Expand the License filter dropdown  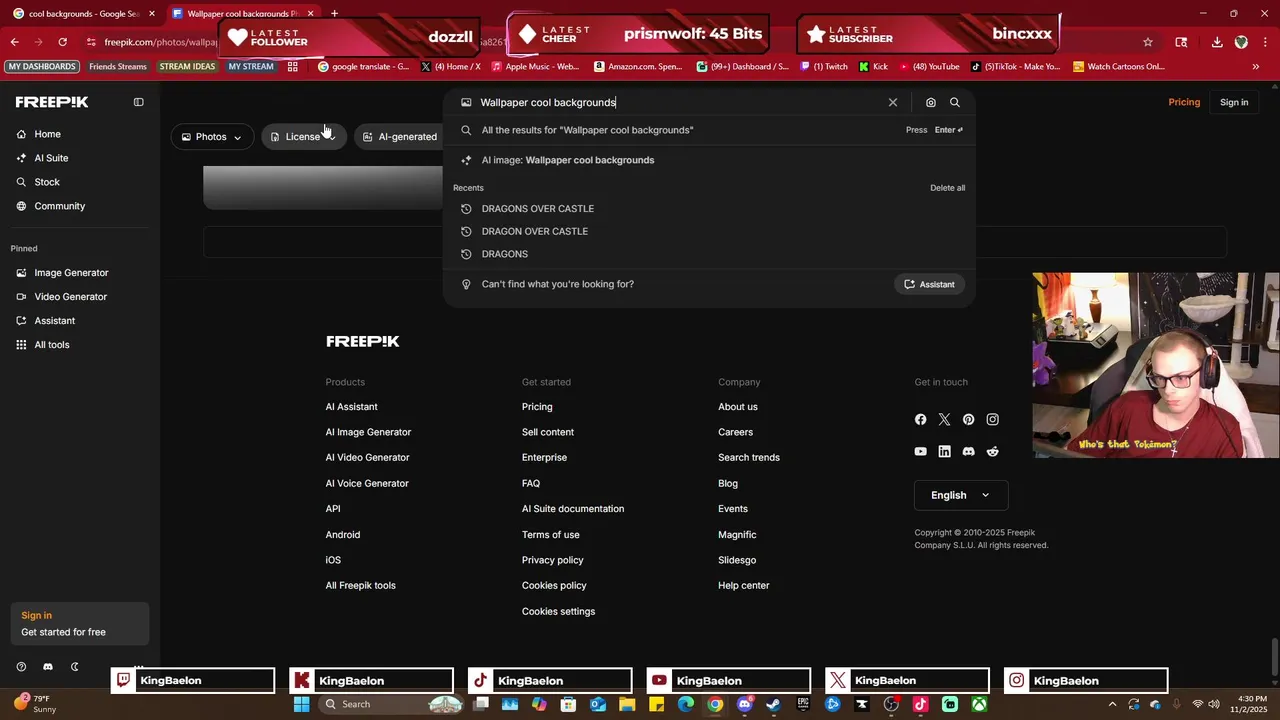(x=303, y=137)
